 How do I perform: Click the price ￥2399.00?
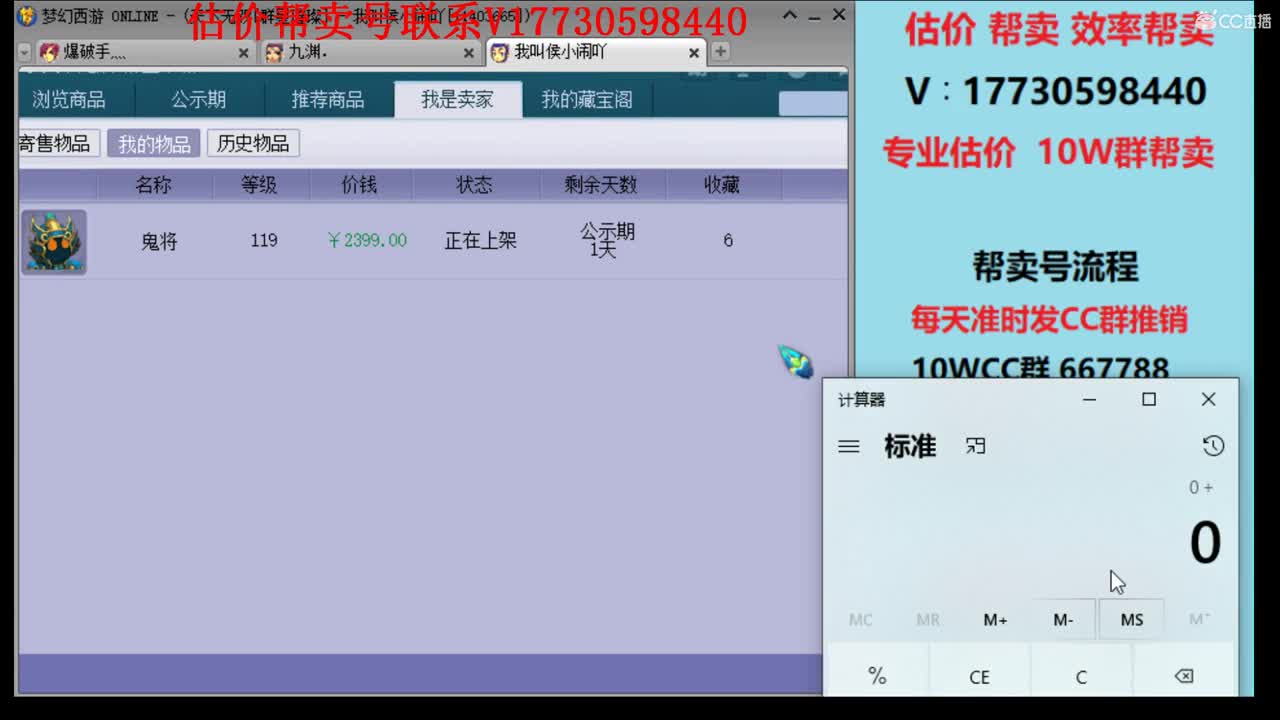click(x=367, y=240)
